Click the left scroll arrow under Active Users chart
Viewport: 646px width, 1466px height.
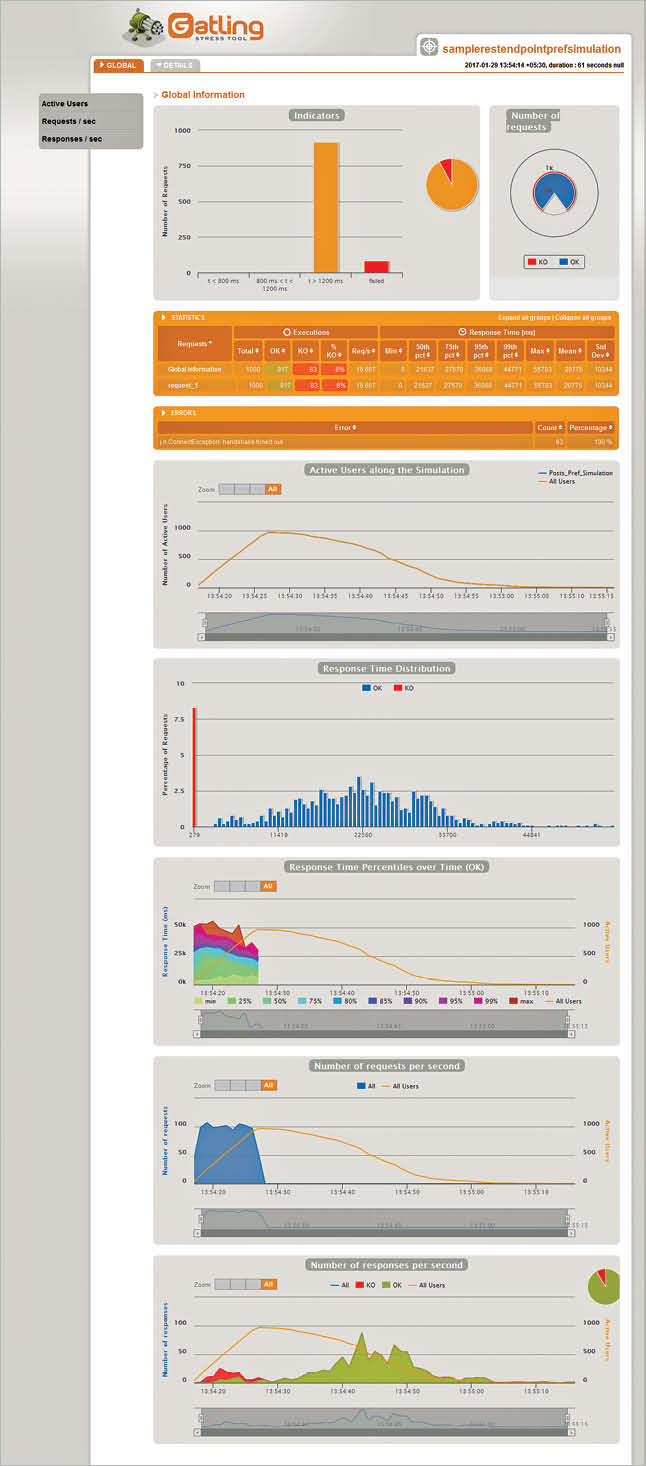(201, 636)
